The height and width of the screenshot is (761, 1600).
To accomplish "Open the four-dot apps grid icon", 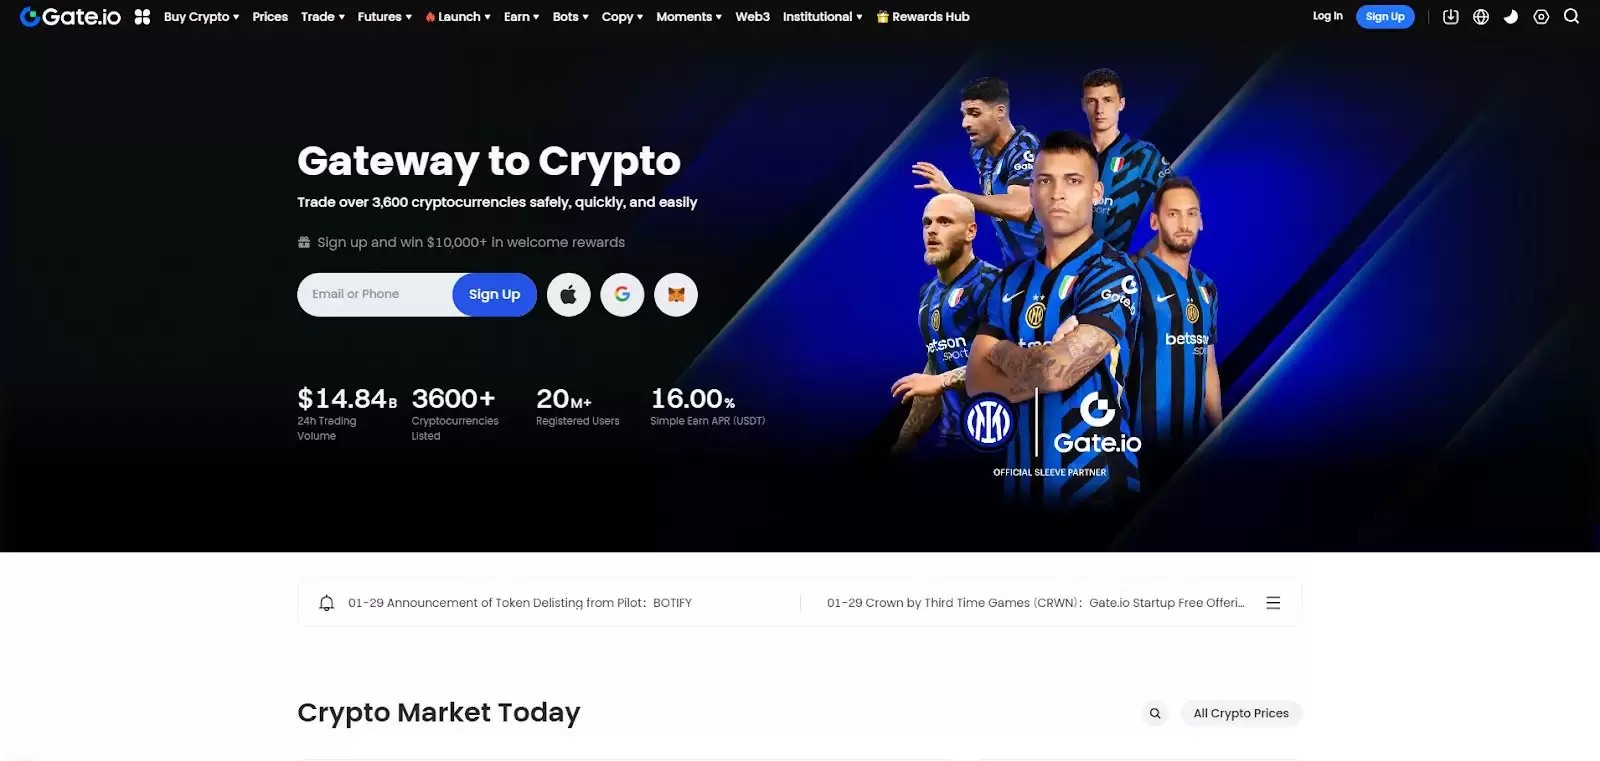I will coord(142,17).
